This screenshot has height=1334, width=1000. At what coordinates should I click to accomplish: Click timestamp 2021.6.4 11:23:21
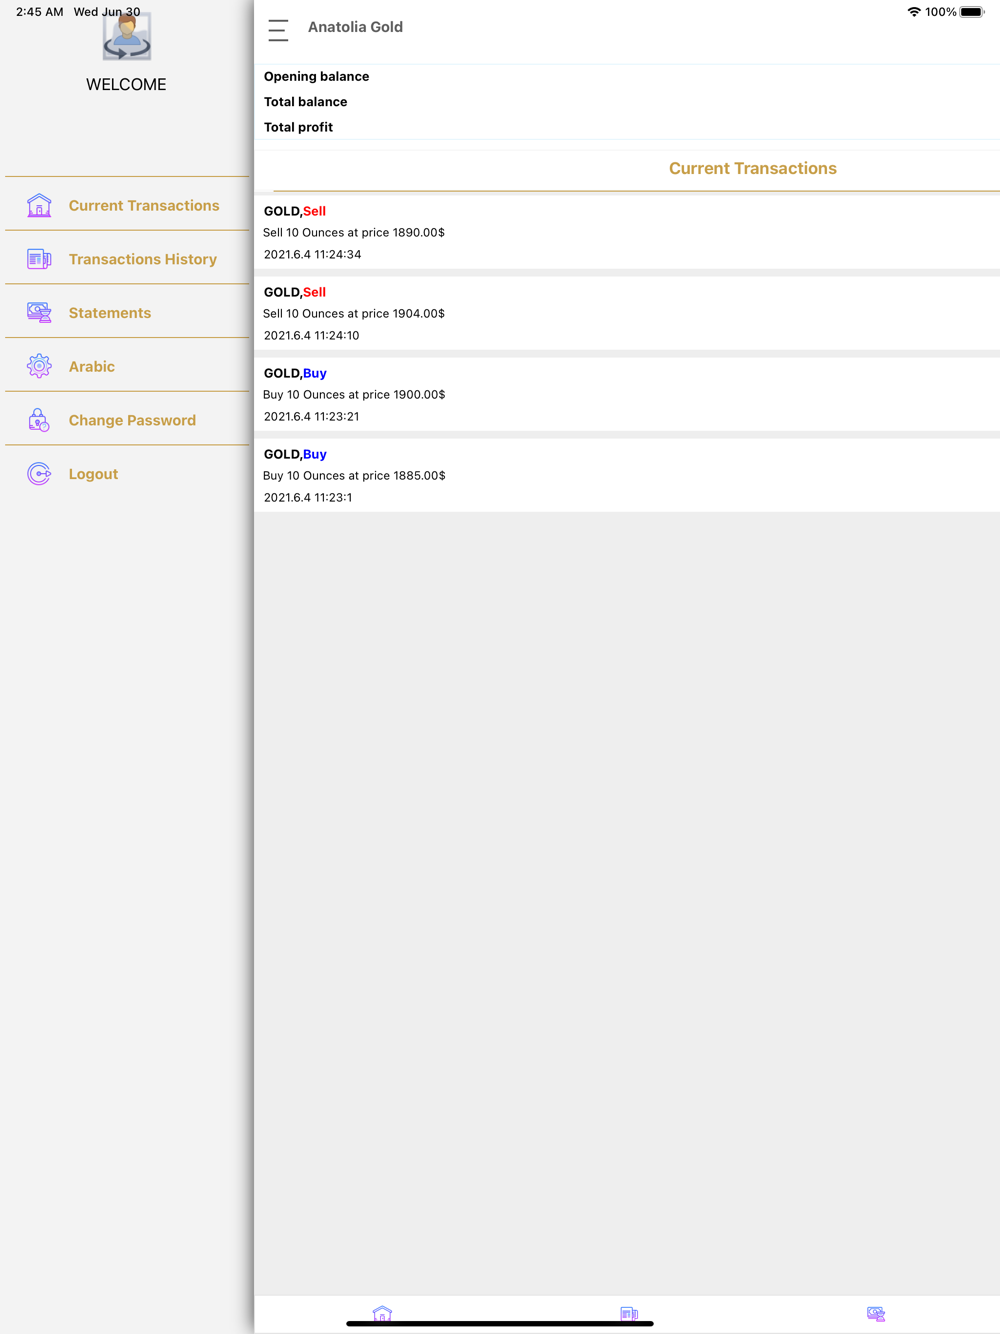pos(311,416)
